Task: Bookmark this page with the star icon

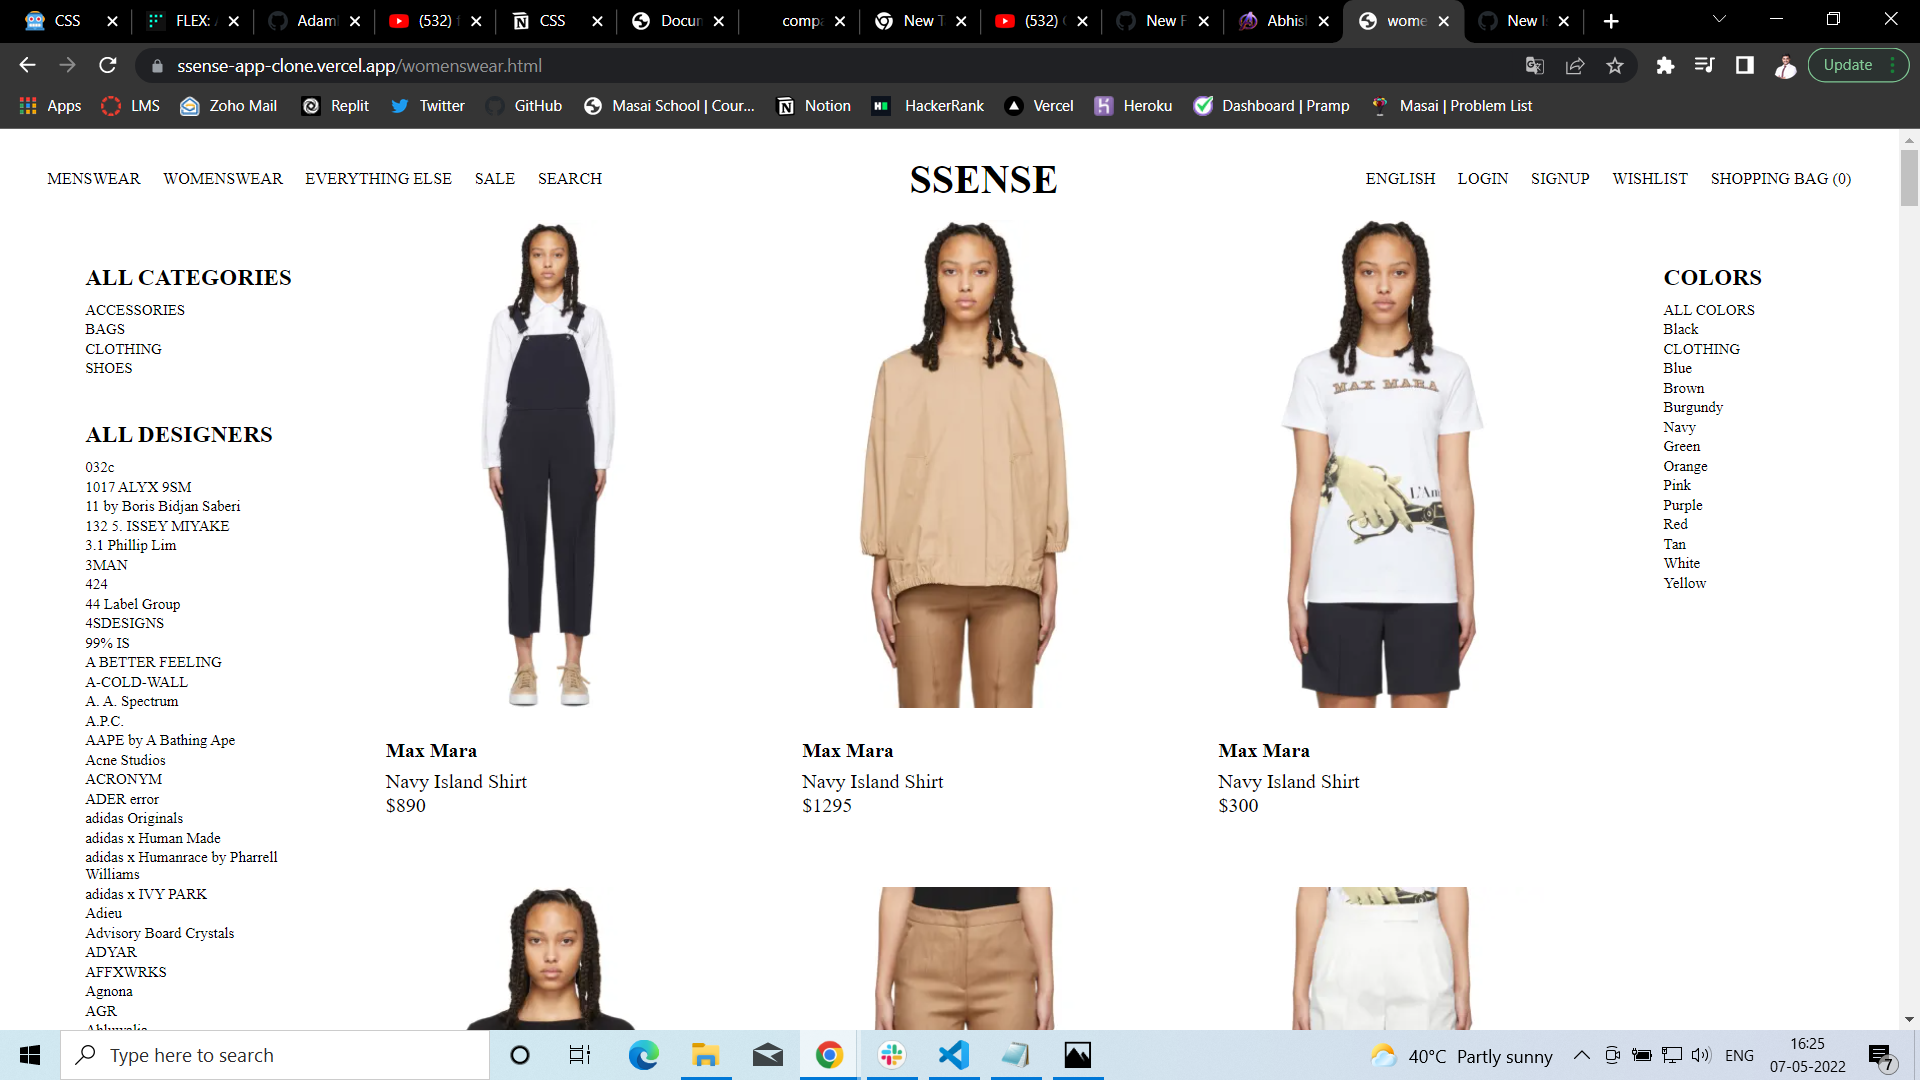Action: pyautogui.click(x=1615, y=66)
